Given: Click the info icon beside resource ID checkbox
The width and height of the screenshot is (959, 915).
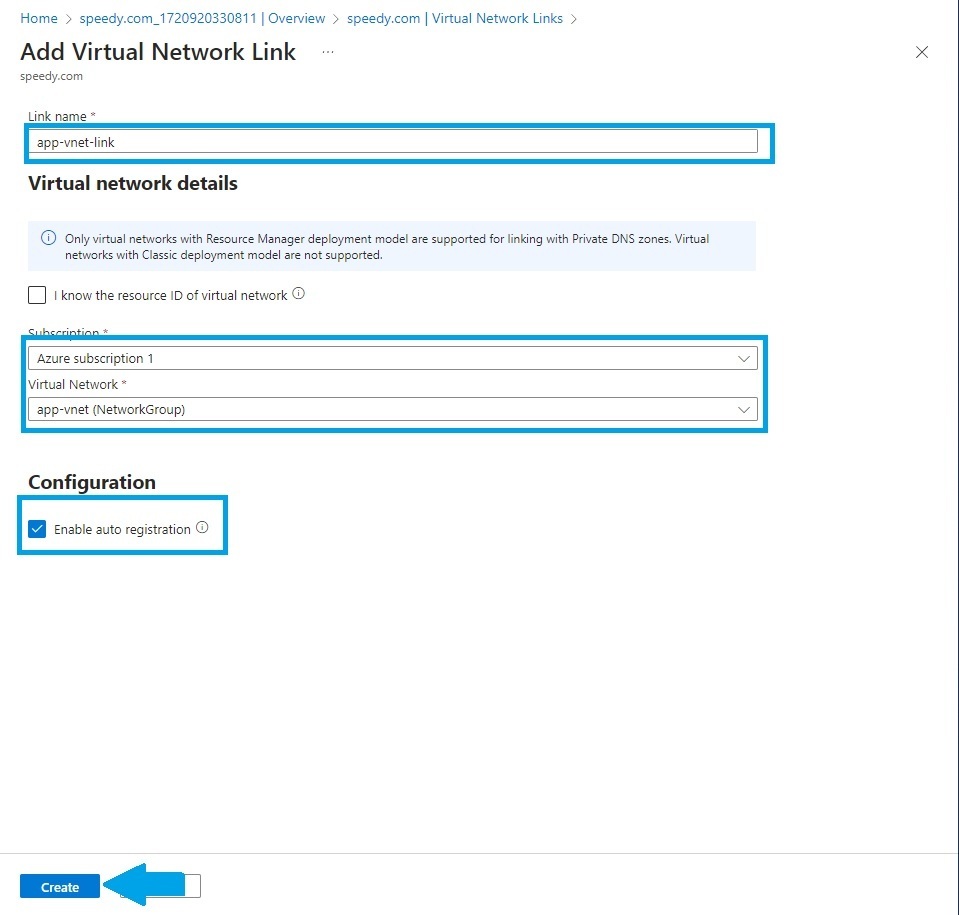Looking at the screenshot, I should (x=299, y=293).
